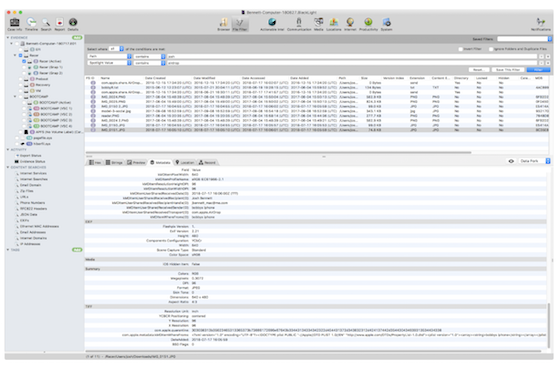Viewport: 560px width, 368px height.
Task: Remove the Spotlight Value condition with minus button
Action: 541,63
